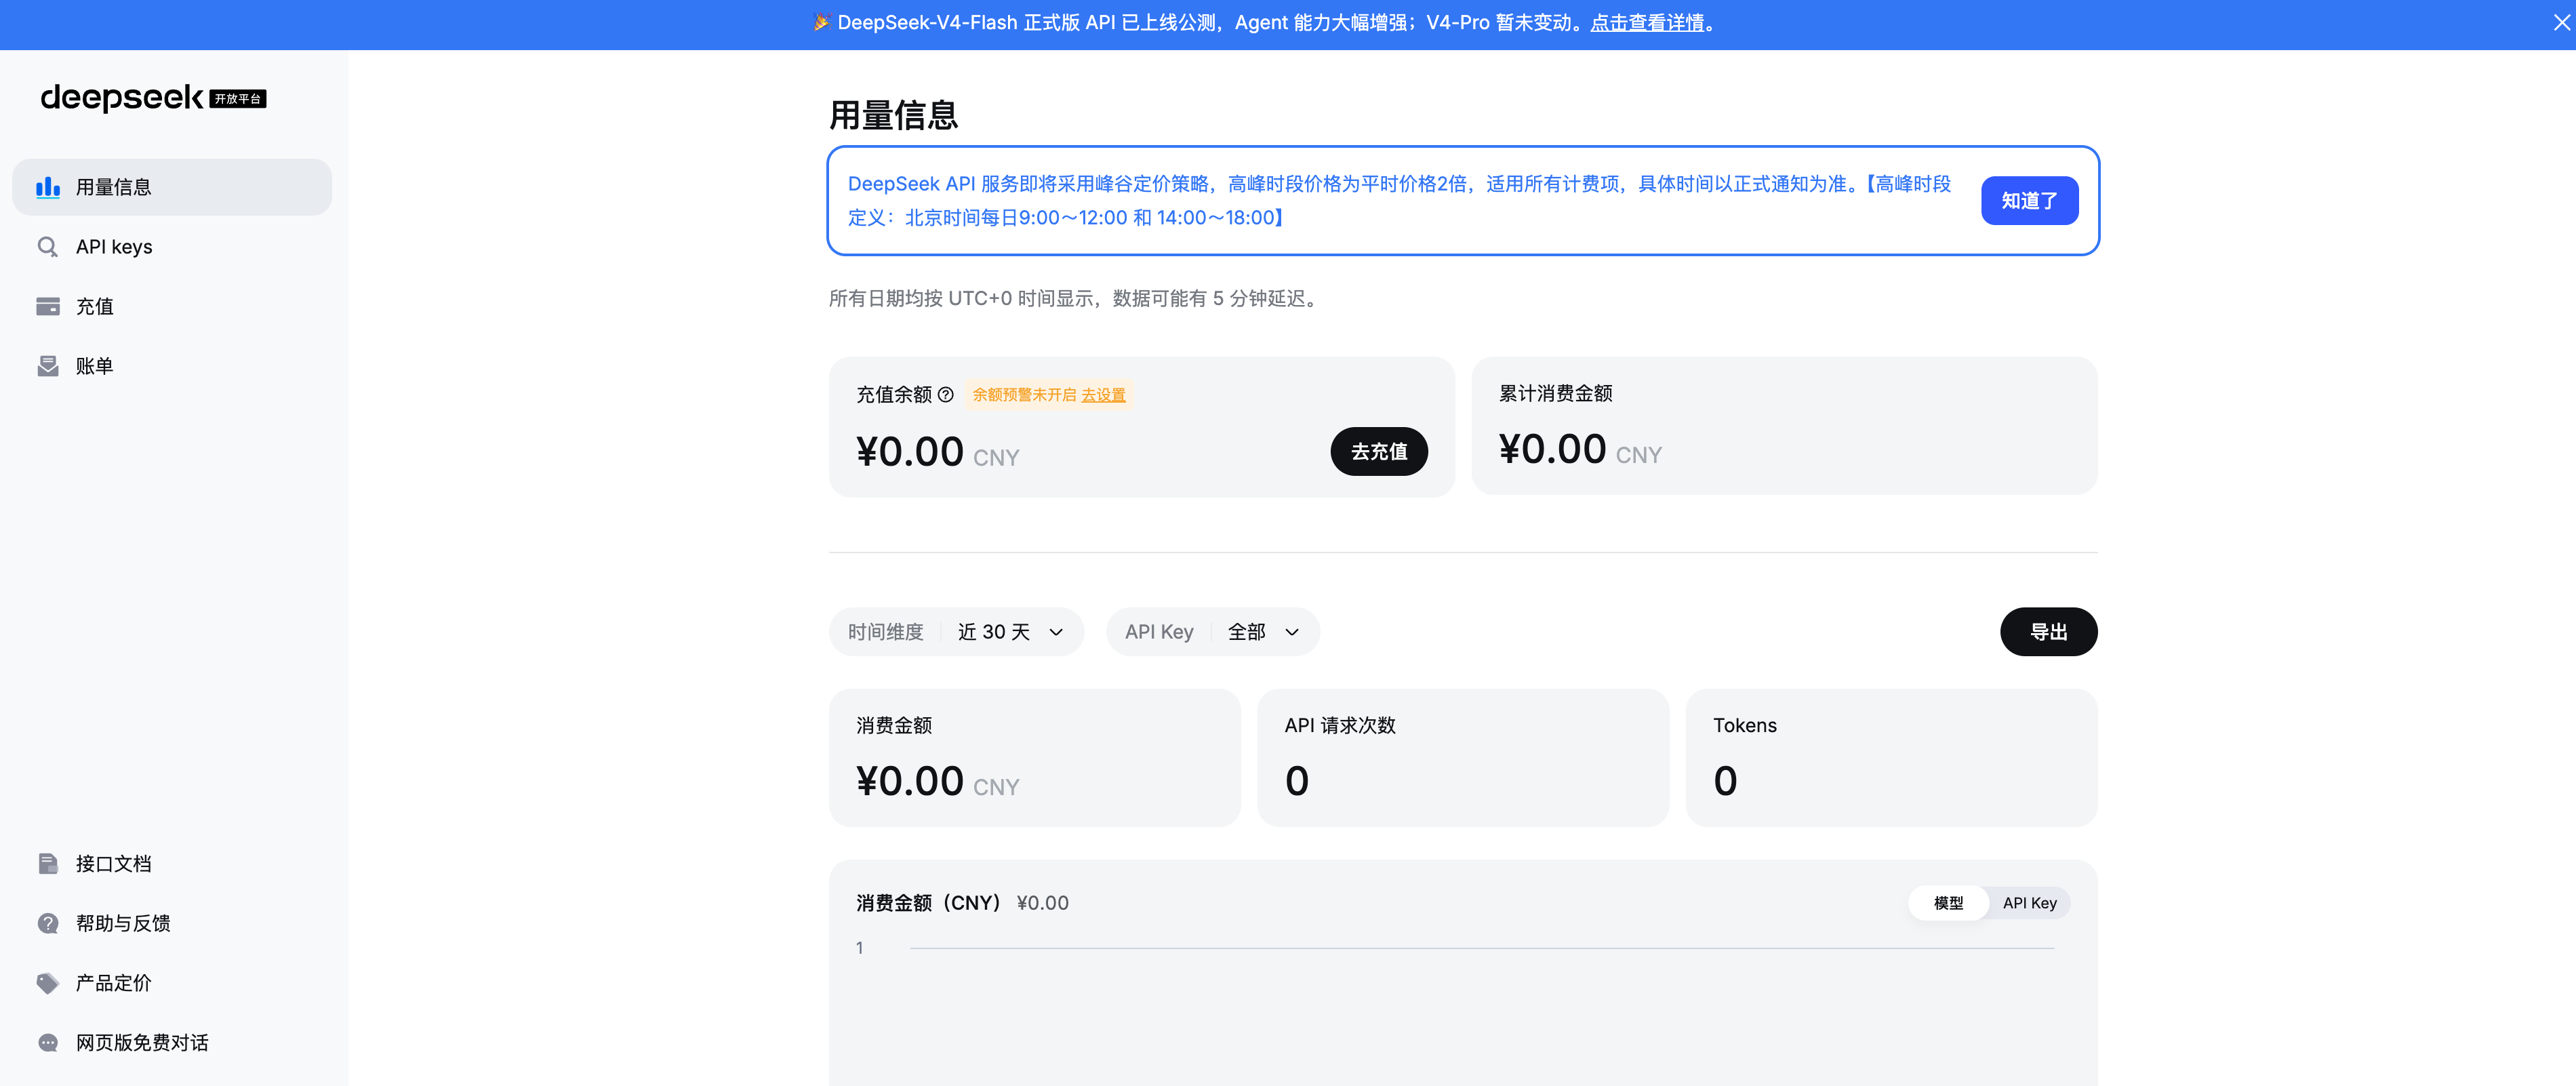2576x1086 pixels.
Task: Open the 用量信息 sidebar menu
Action: click(172, 187)
